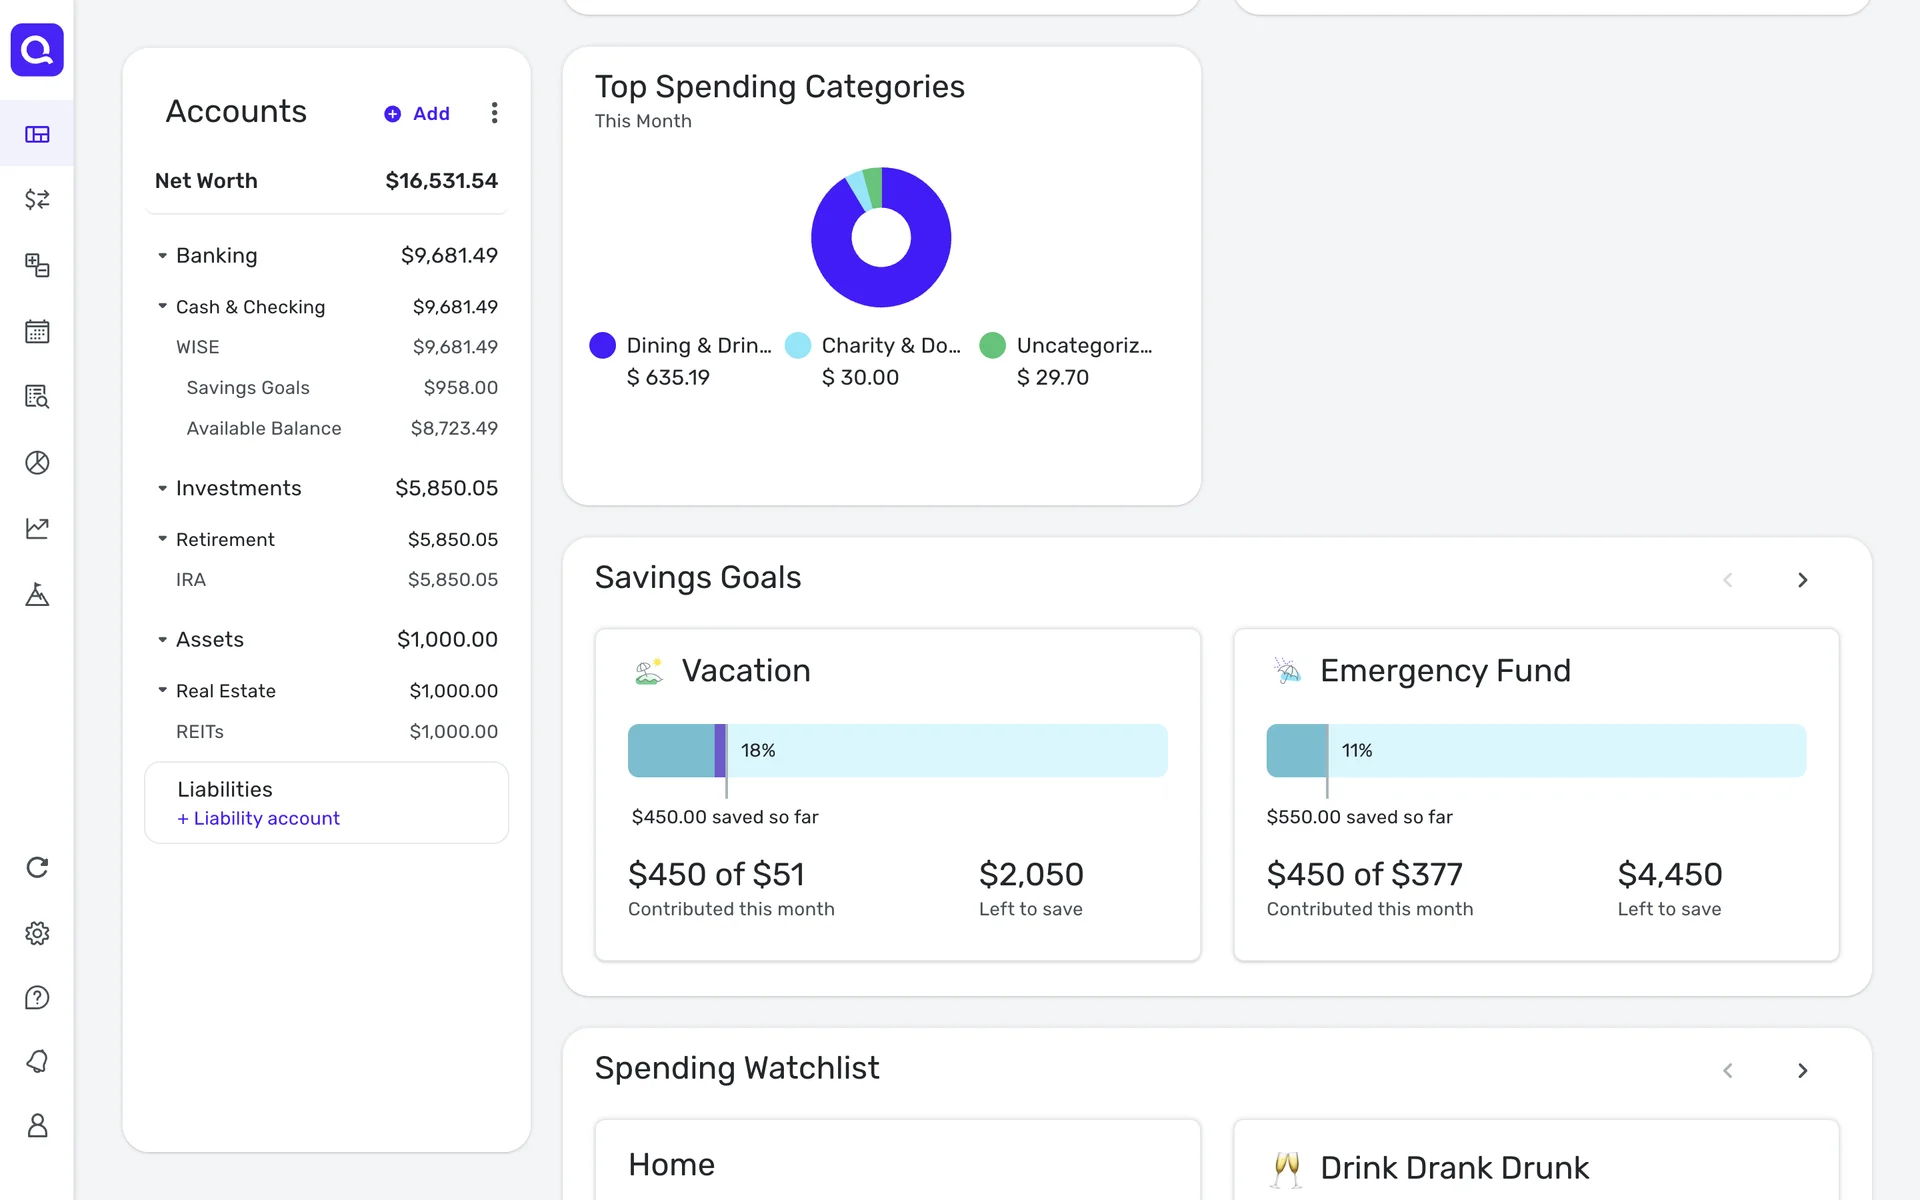Collapse the Banking accounts group

tap(162, 256)
